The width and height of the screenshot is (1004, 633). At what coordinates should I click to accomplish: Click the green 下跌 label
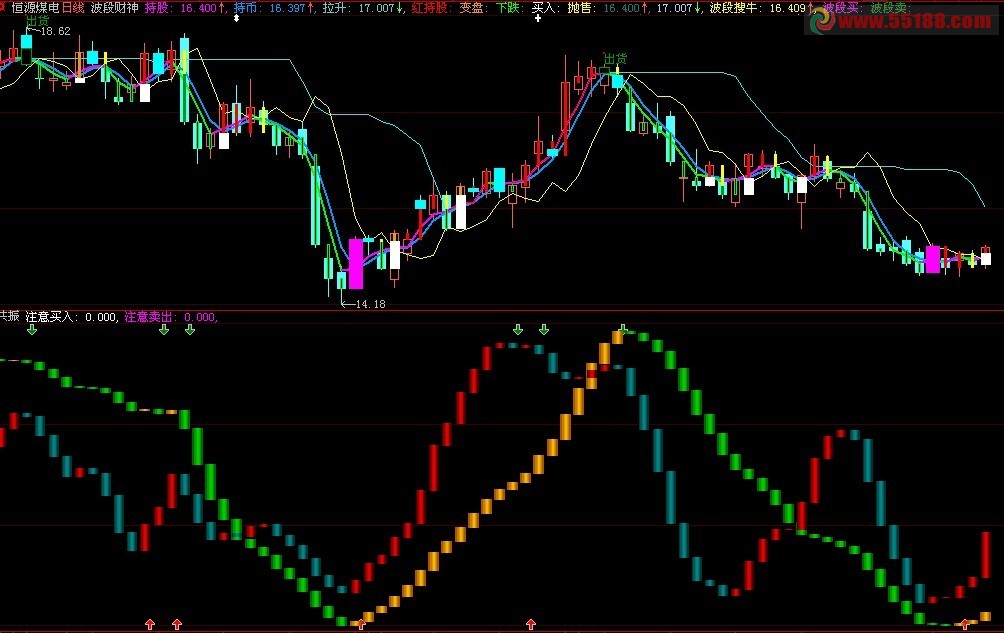[x=508, y=8]
